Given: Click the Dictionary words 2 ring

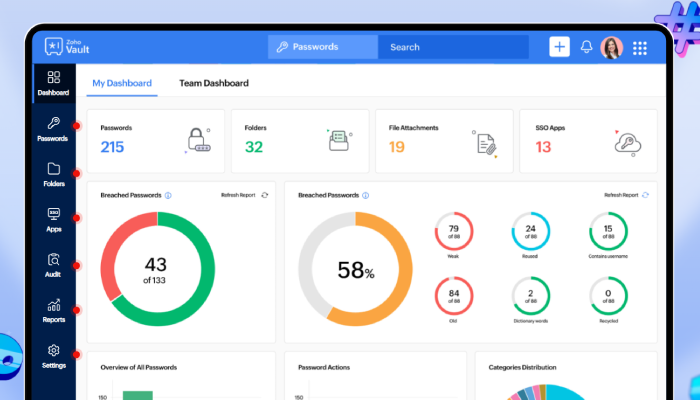Looking at the screenshot, I should pos(530,296).
